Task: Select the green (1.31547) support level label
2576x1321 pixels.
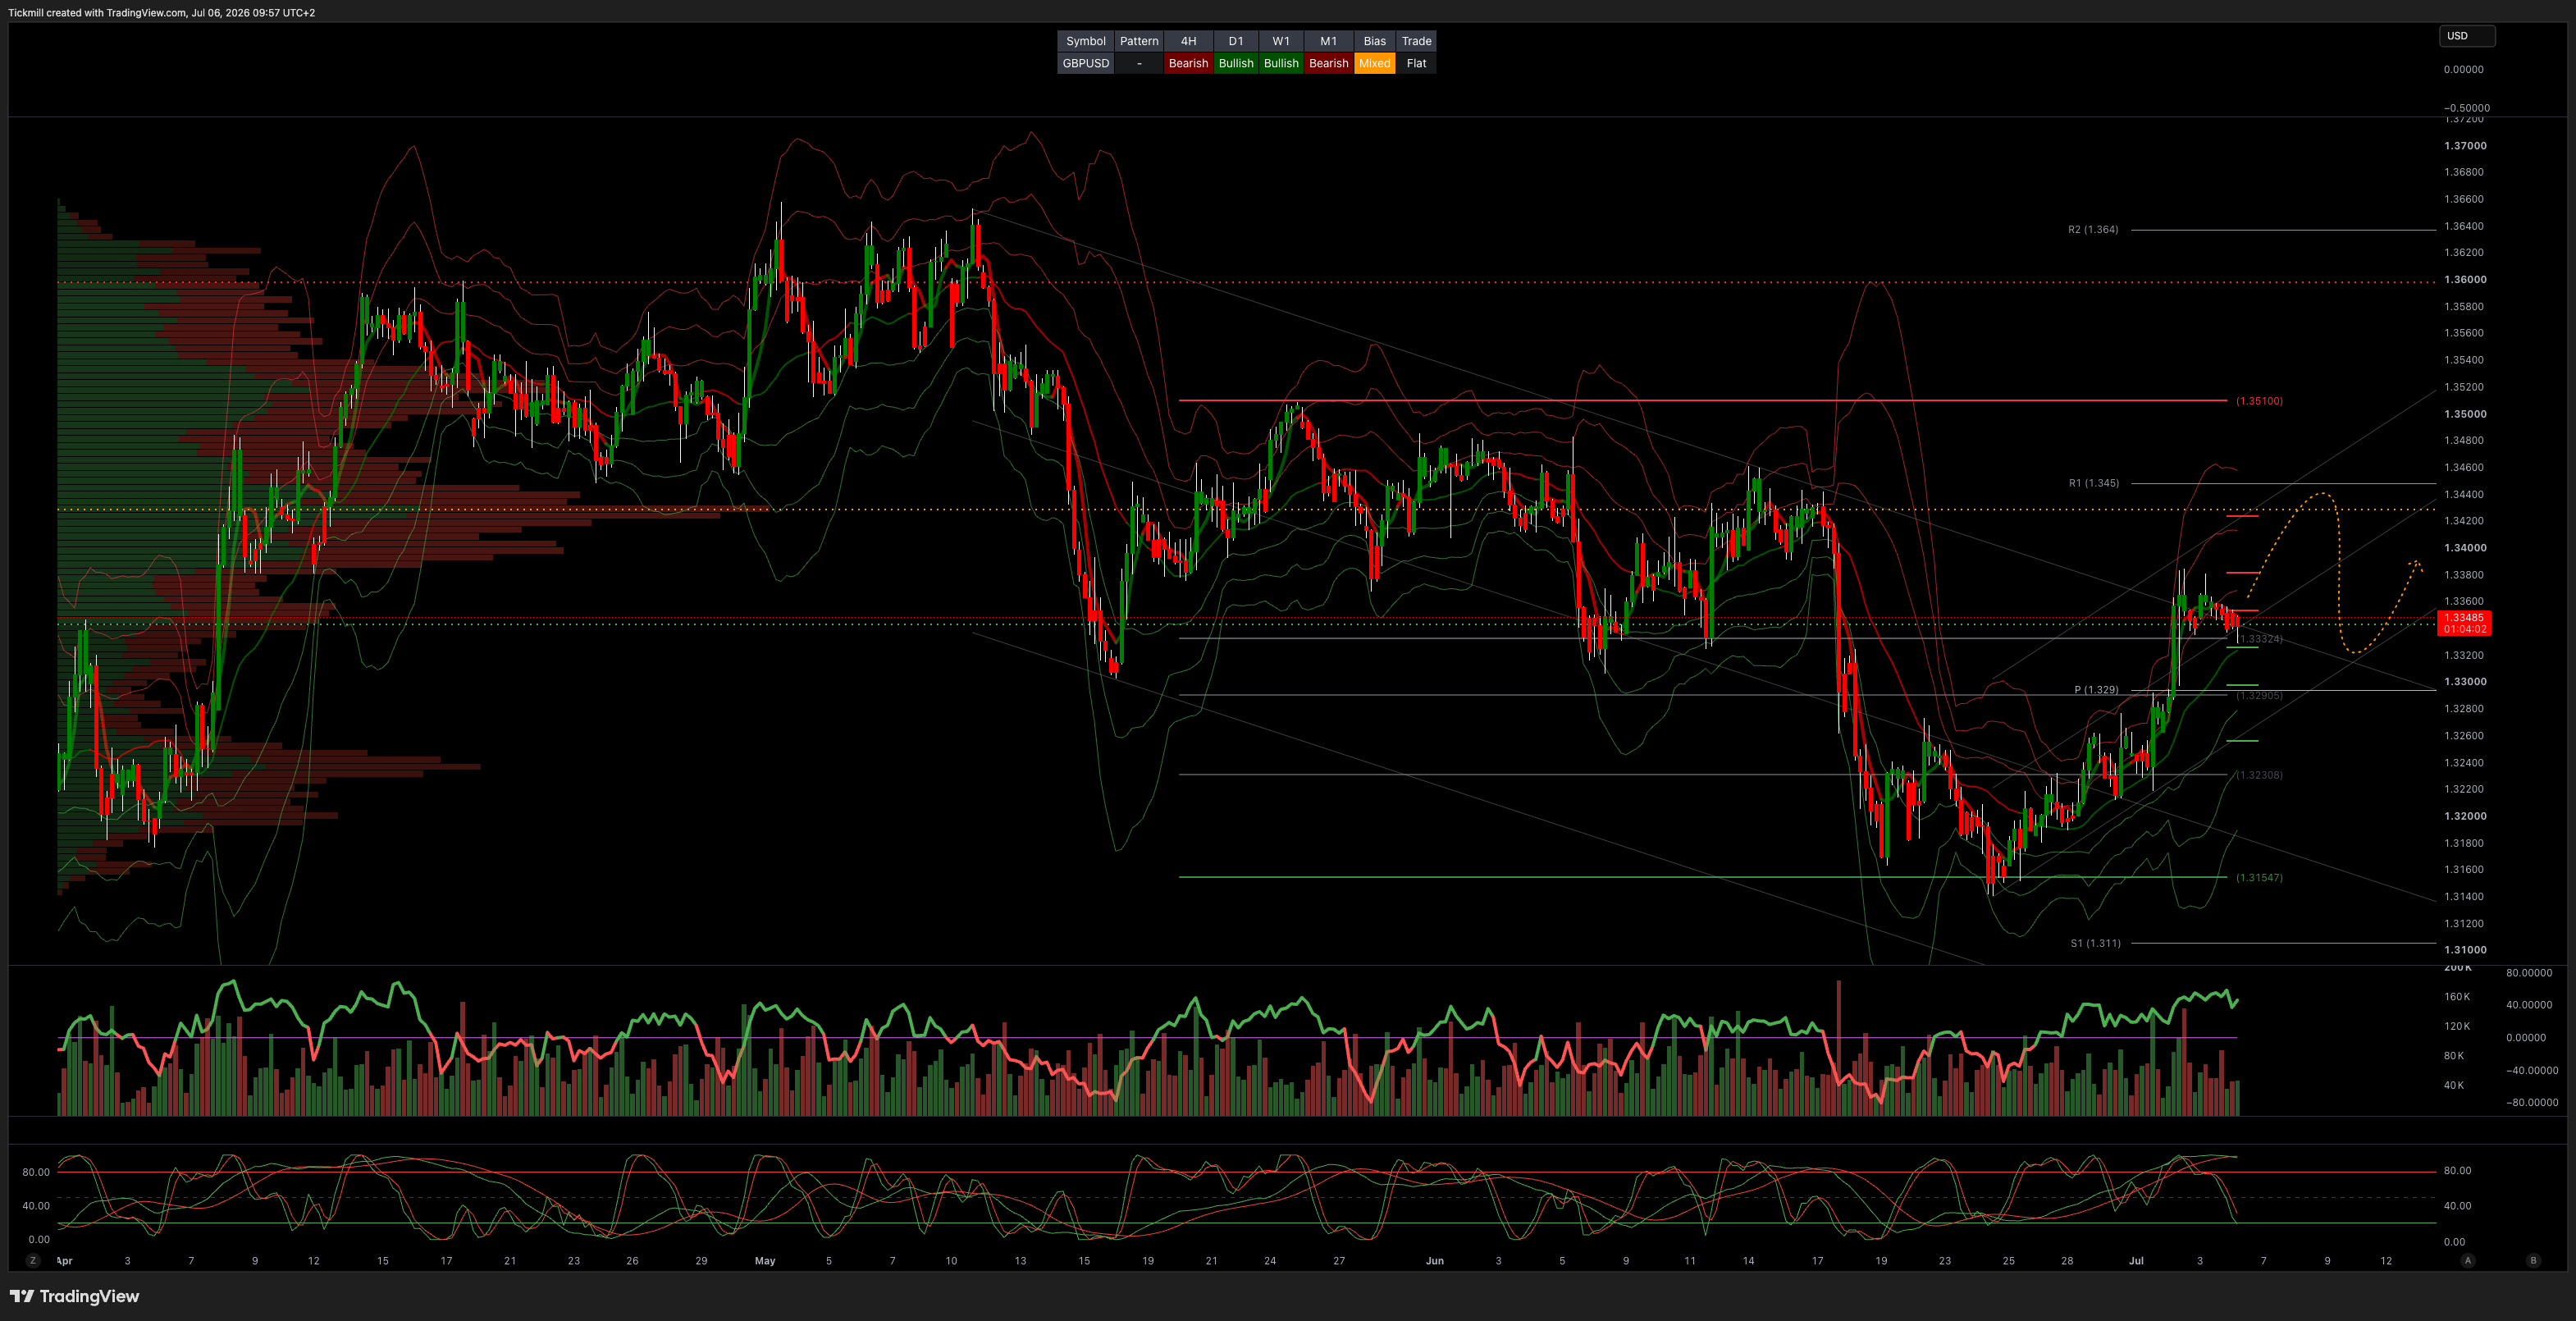Action: coord(2259,878)
